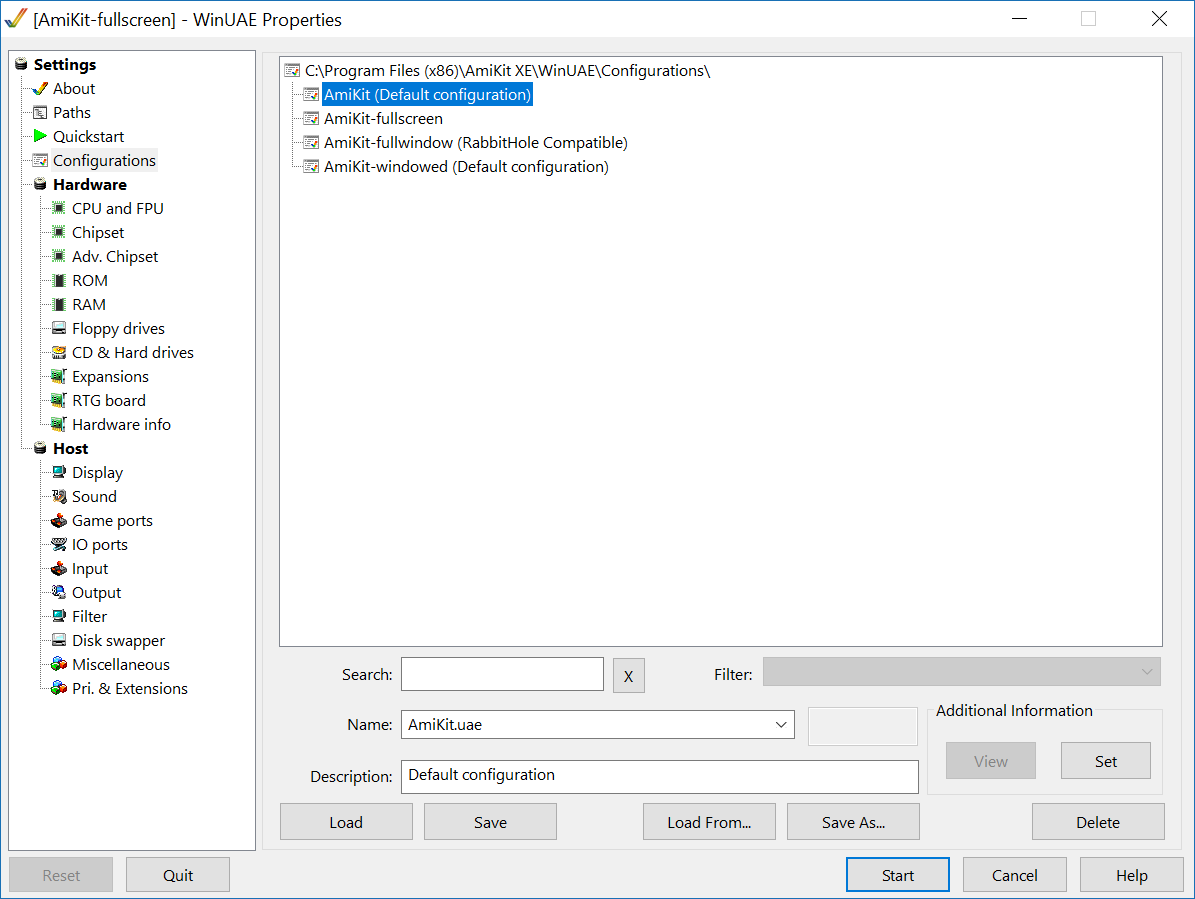Image resolution: width=1195 pixels, height=899 pixels.
Task: Open the Quickstart settings page
Action: point(88,136)
